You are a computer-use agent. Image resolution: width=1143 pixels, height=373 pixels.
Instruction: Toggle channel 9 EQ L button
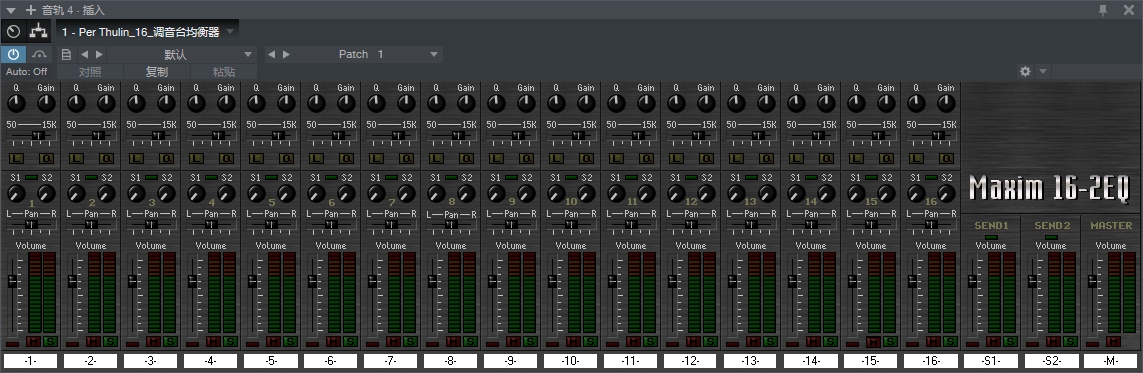pyautogui.click(x=496, y=158)
